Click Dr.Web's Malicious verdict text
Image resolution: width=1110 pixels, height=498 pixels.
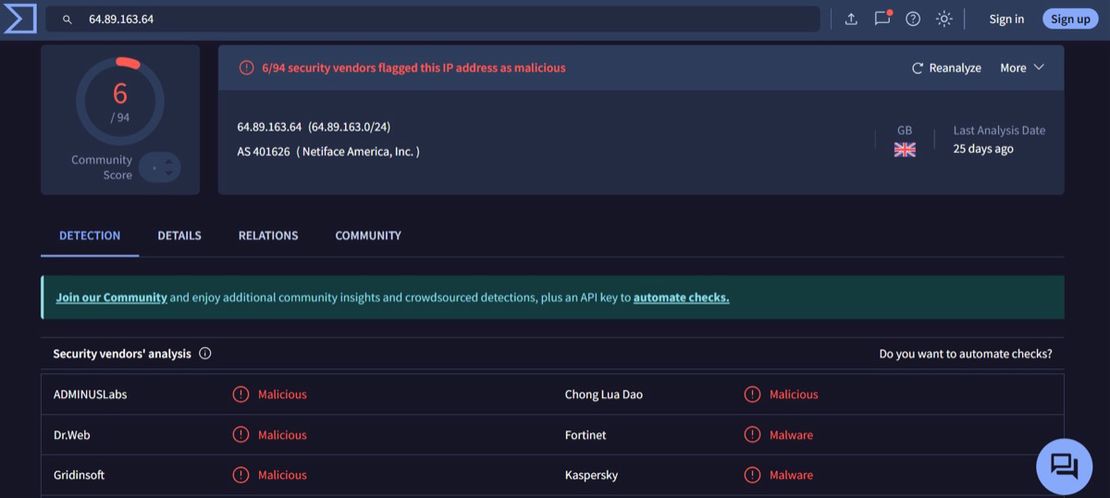pyautogui.click(x=282, y=434)
